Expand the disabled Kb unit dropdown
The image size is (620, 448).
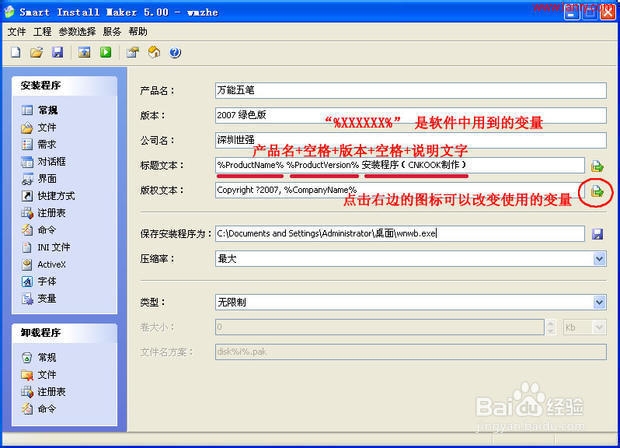tap(599, 327)
